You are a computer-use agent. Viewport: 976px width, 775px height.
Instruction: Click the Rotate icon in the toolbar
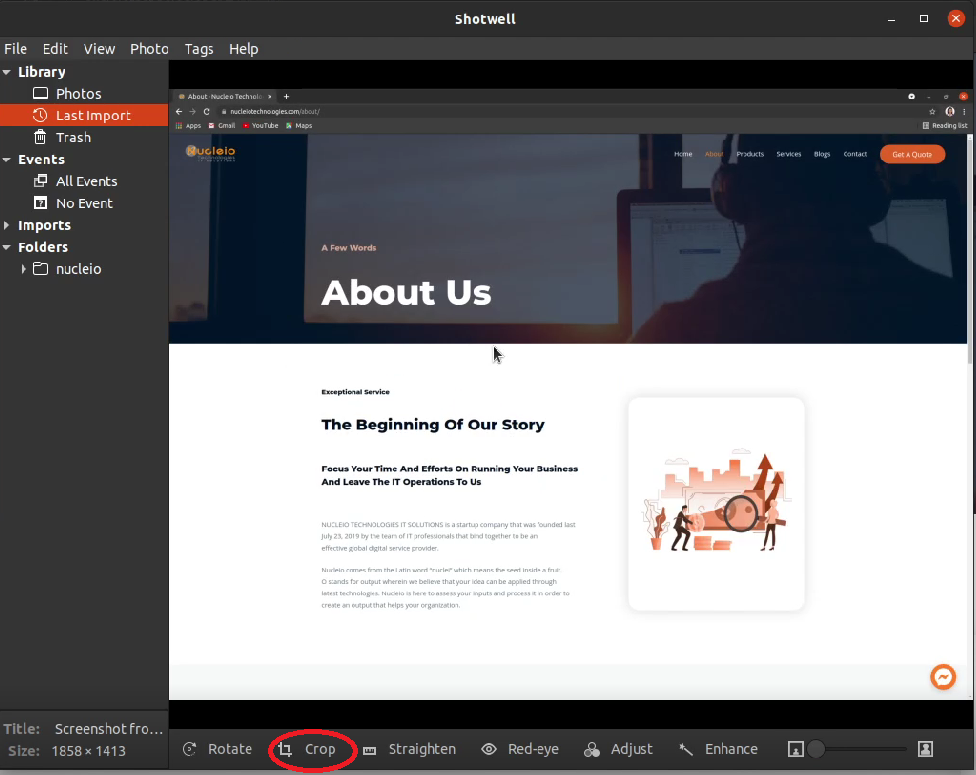(190, 749)
